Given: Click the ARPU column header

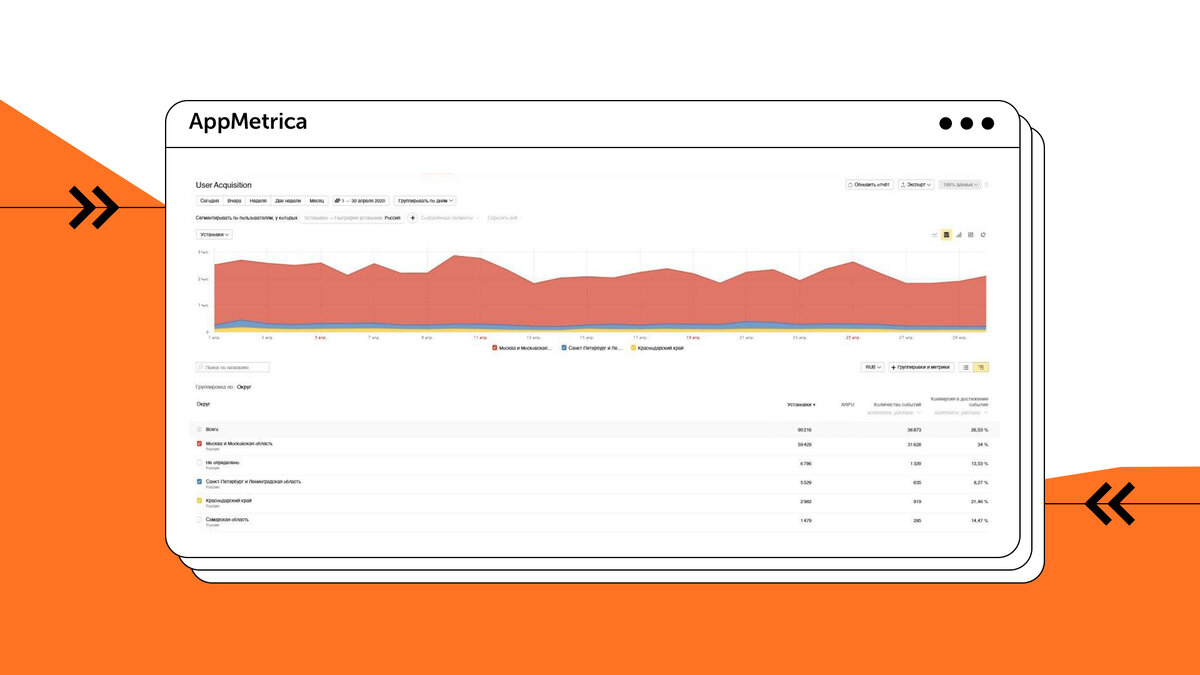Looking at the screenshot, I should 848,405.
